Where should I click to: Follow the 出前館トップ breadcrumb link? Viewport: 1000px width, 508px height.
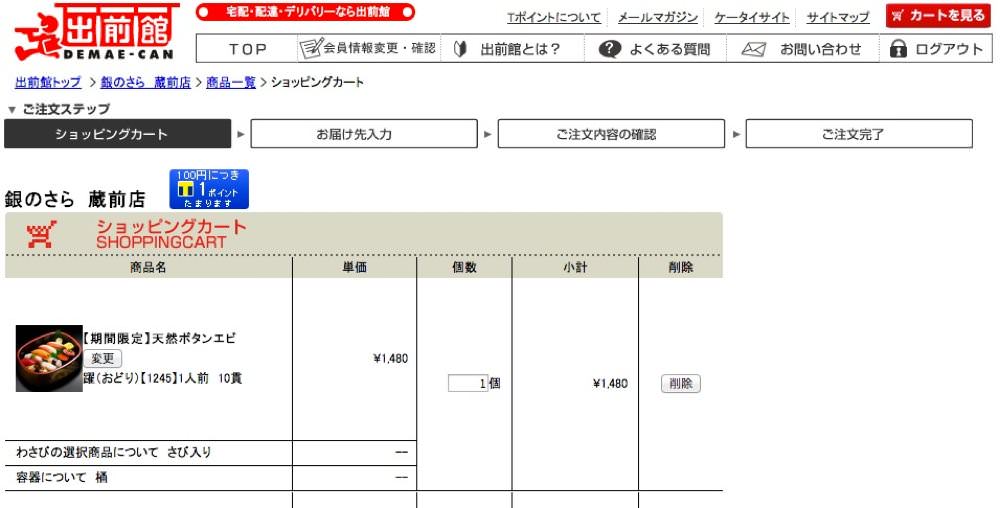(48, 82)
